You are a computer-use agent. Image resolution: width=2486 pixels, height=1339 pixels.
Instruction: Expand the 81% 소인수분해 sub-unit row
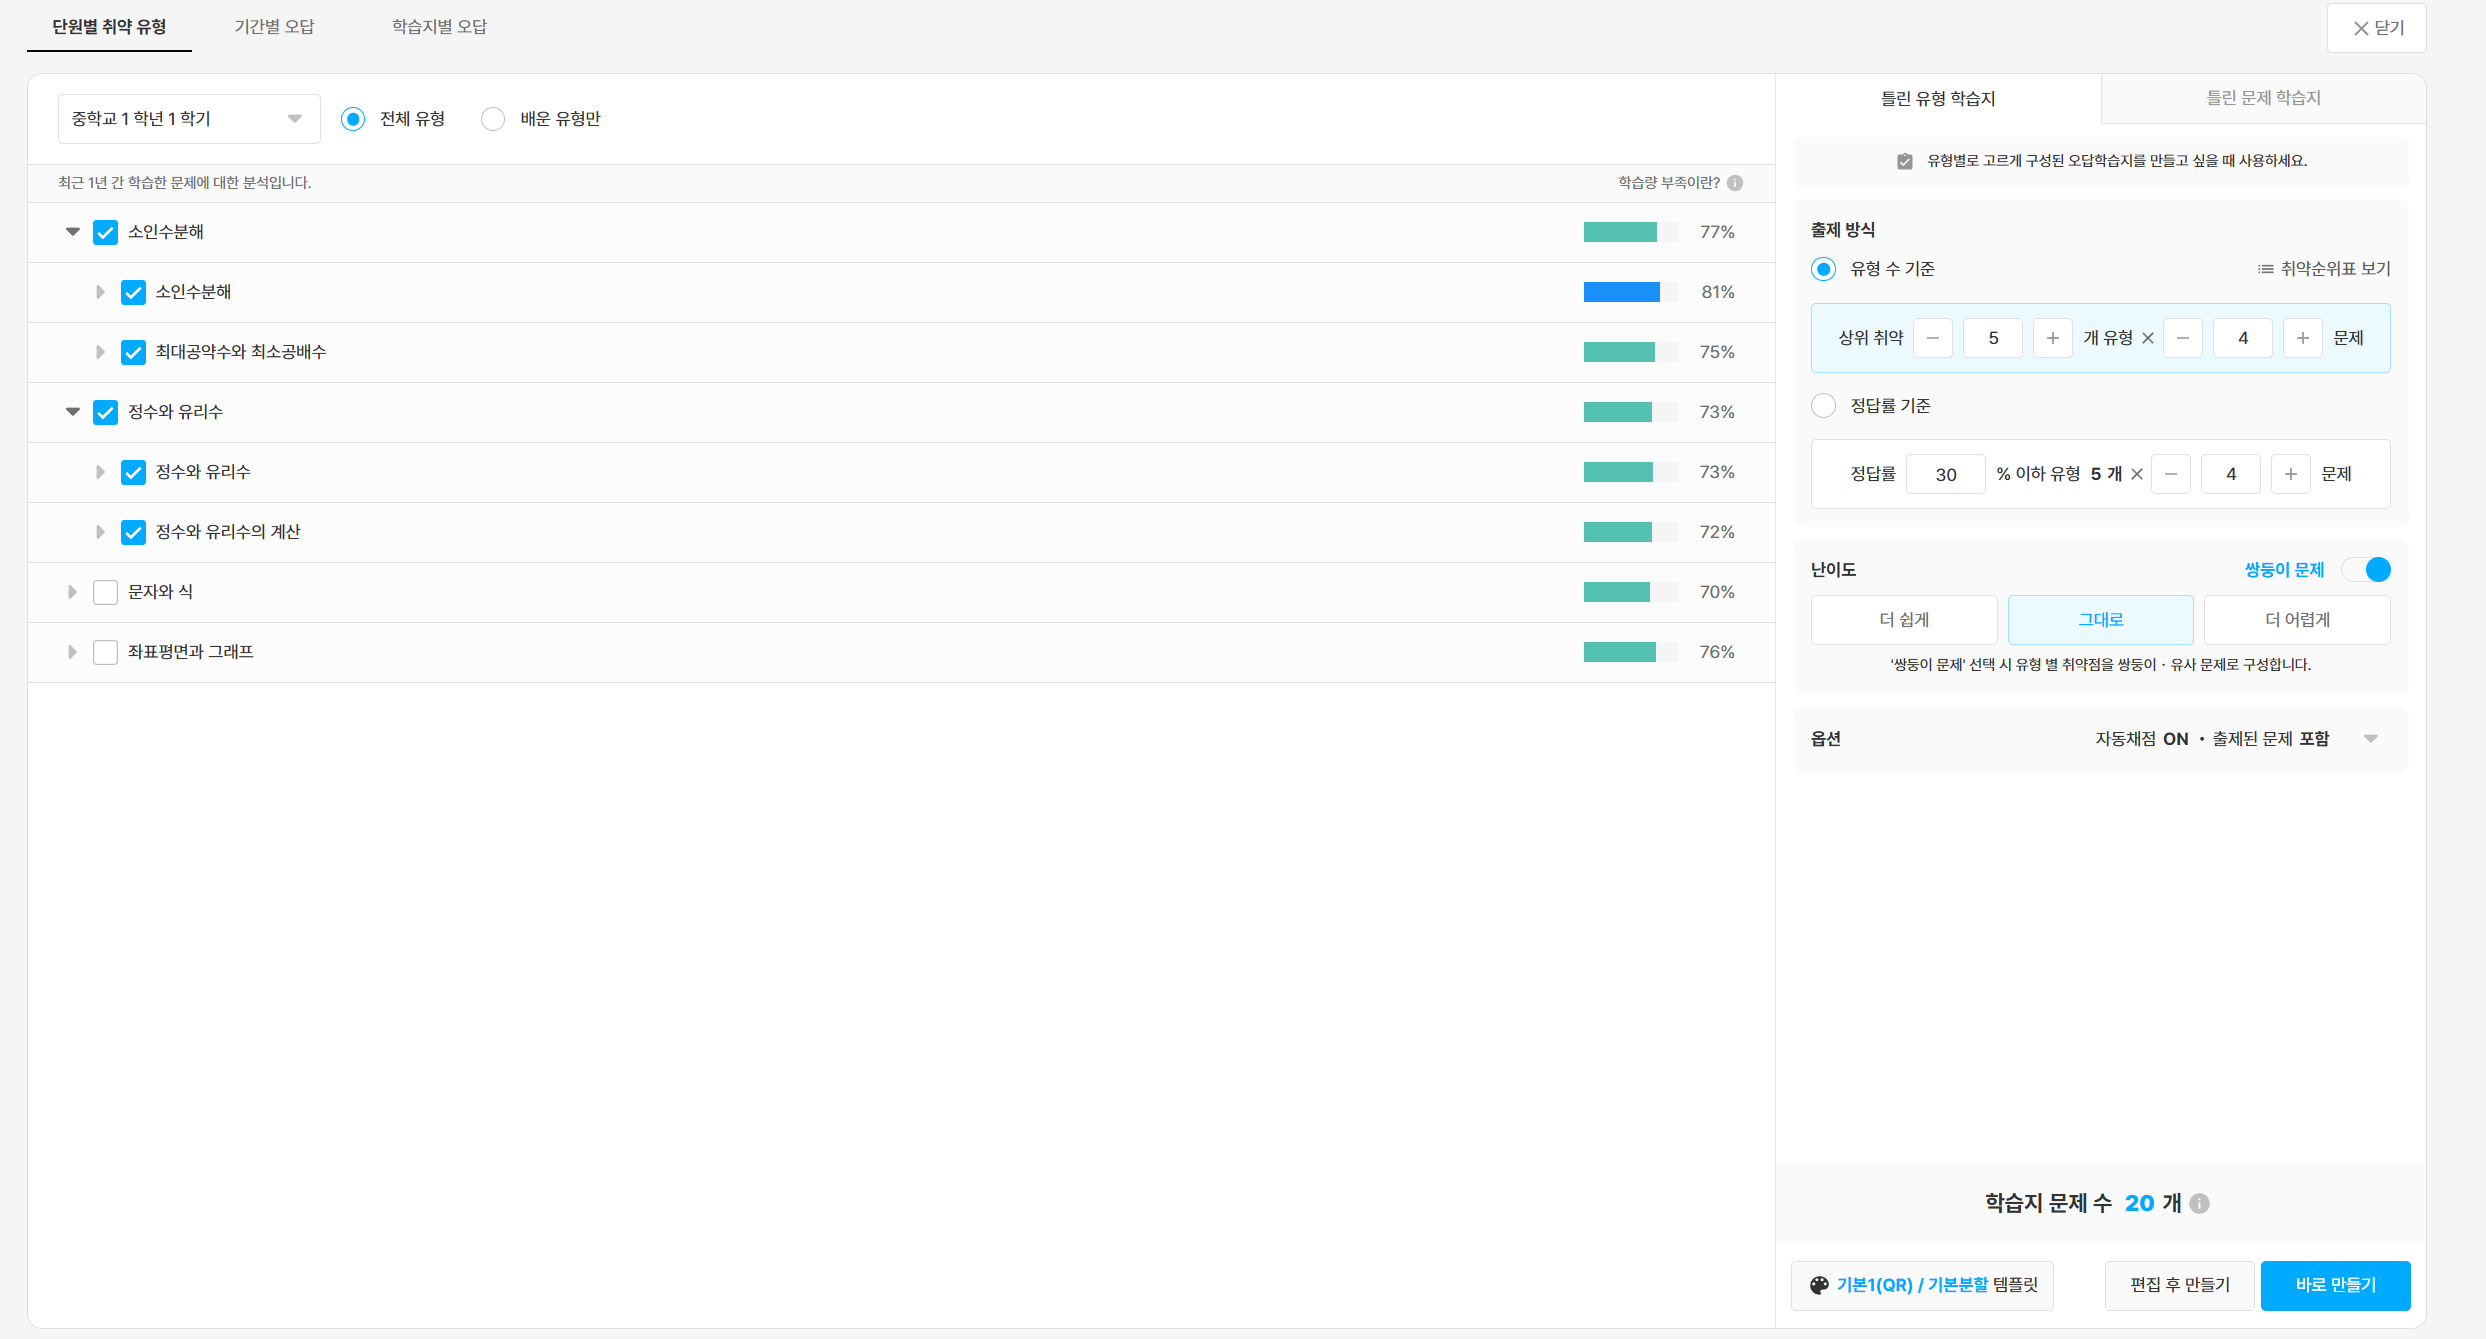100,292
